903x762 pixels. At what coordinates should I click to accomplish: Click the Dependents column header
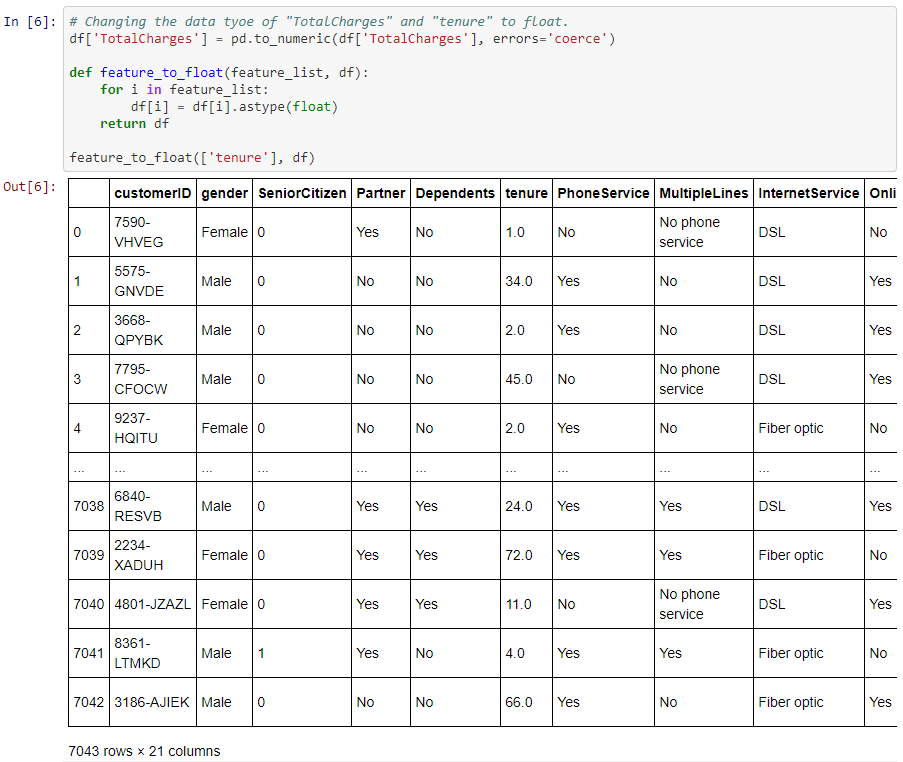click(x=454, y=193)
